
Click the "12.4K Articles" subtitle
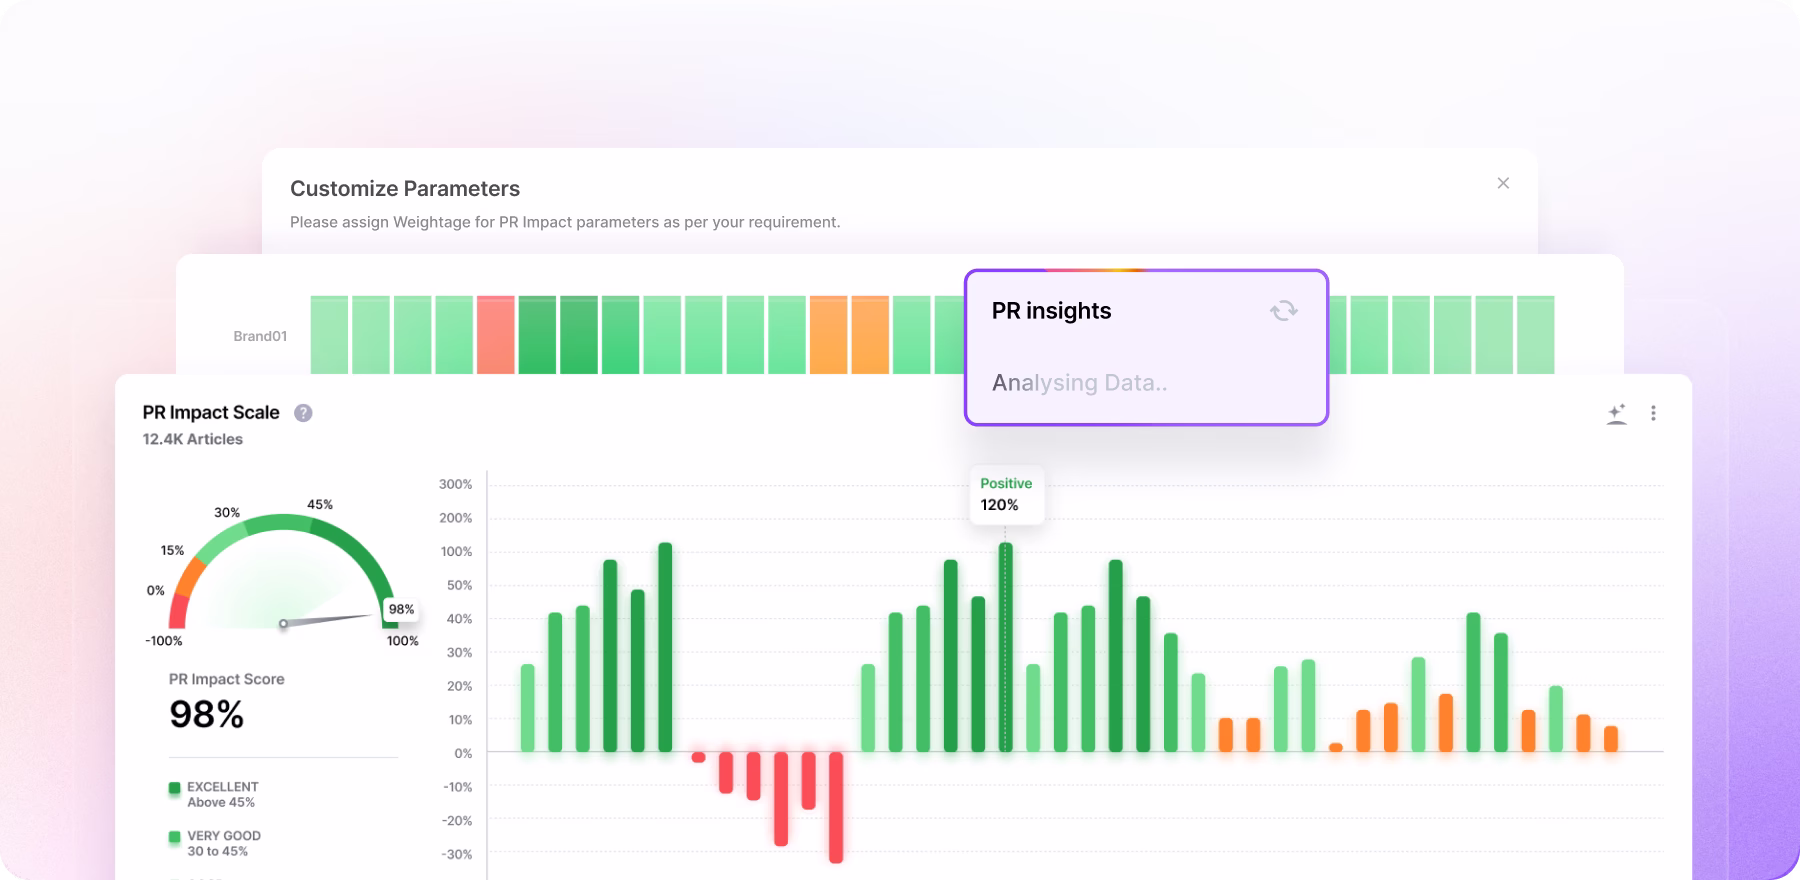(193, 439)
